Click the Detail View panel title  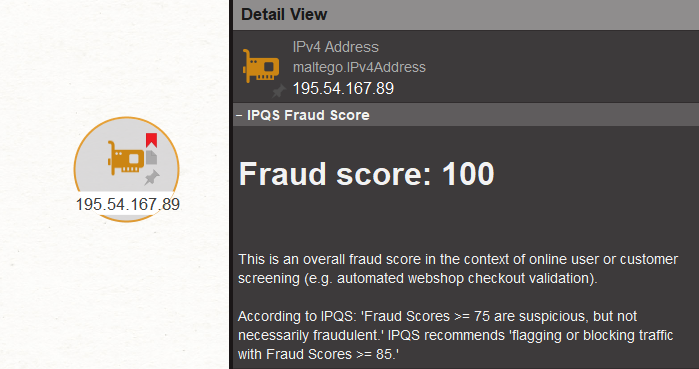click(x=284, y=14)
